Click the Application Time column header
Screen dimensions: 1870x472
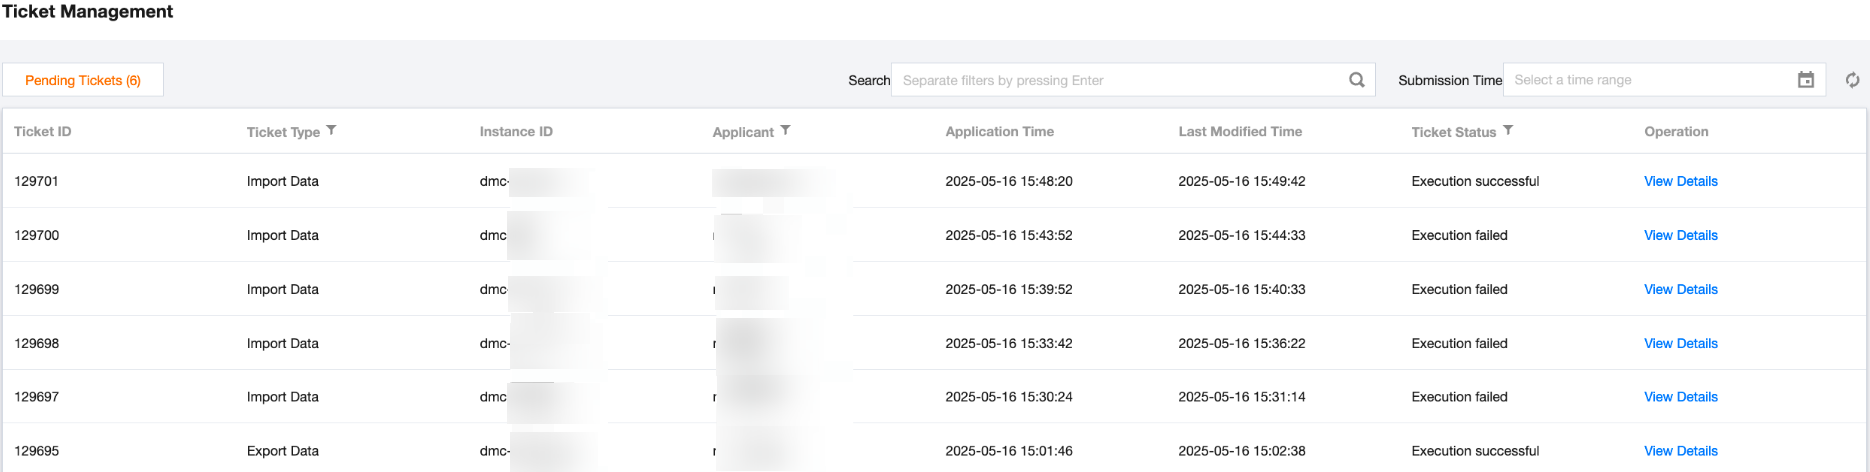tap(999, 131)
